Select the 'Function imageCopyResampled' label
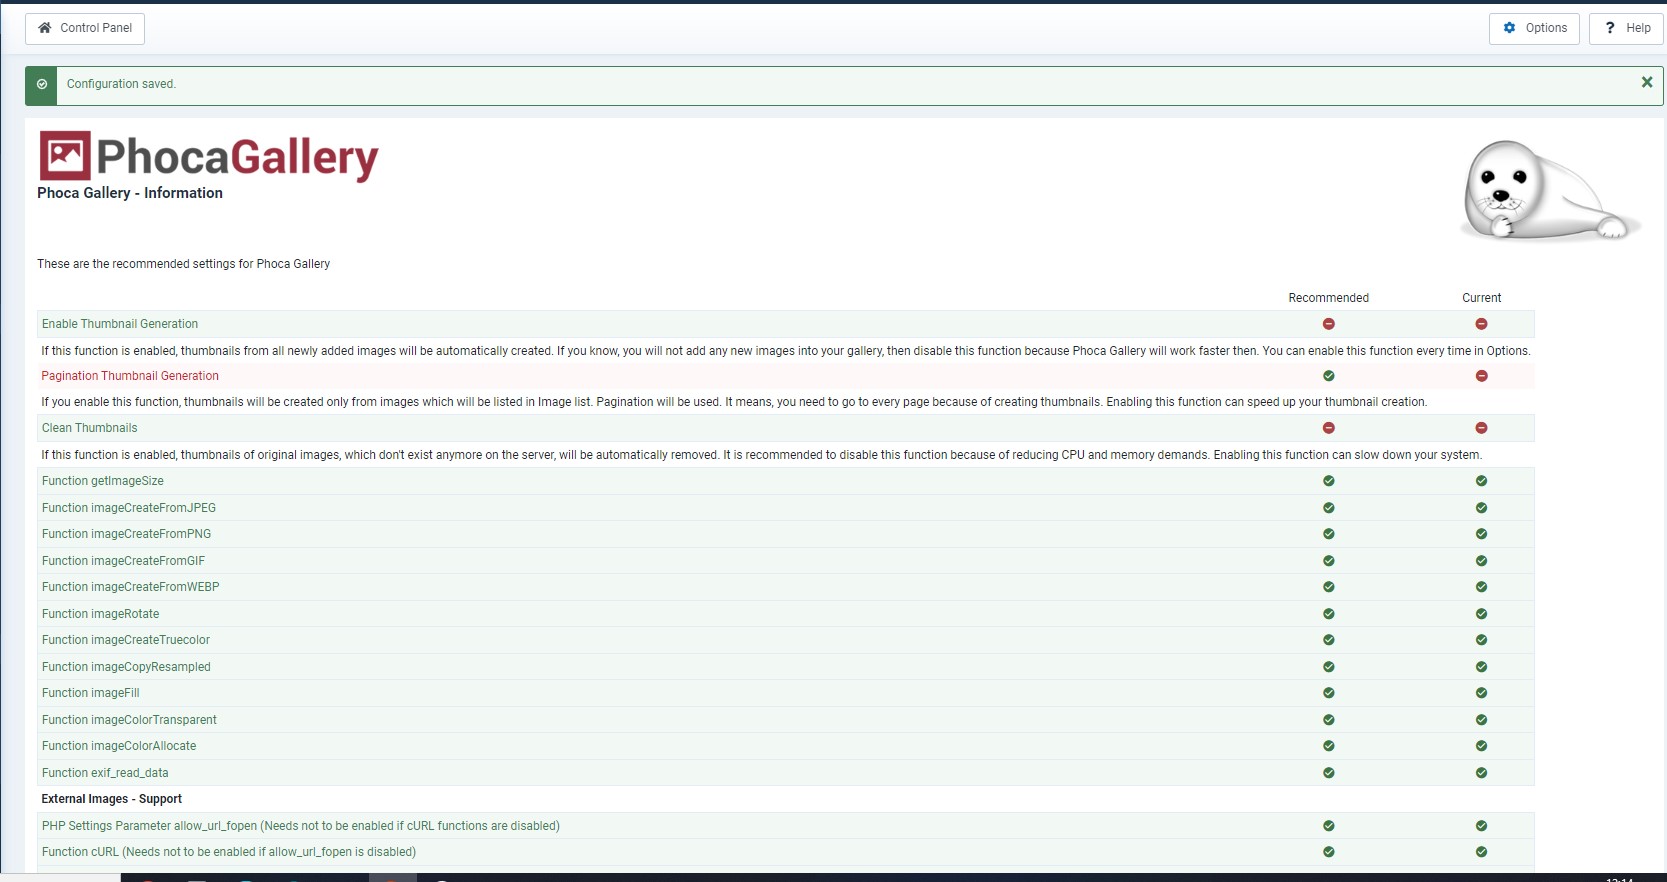 coord(126,667)
